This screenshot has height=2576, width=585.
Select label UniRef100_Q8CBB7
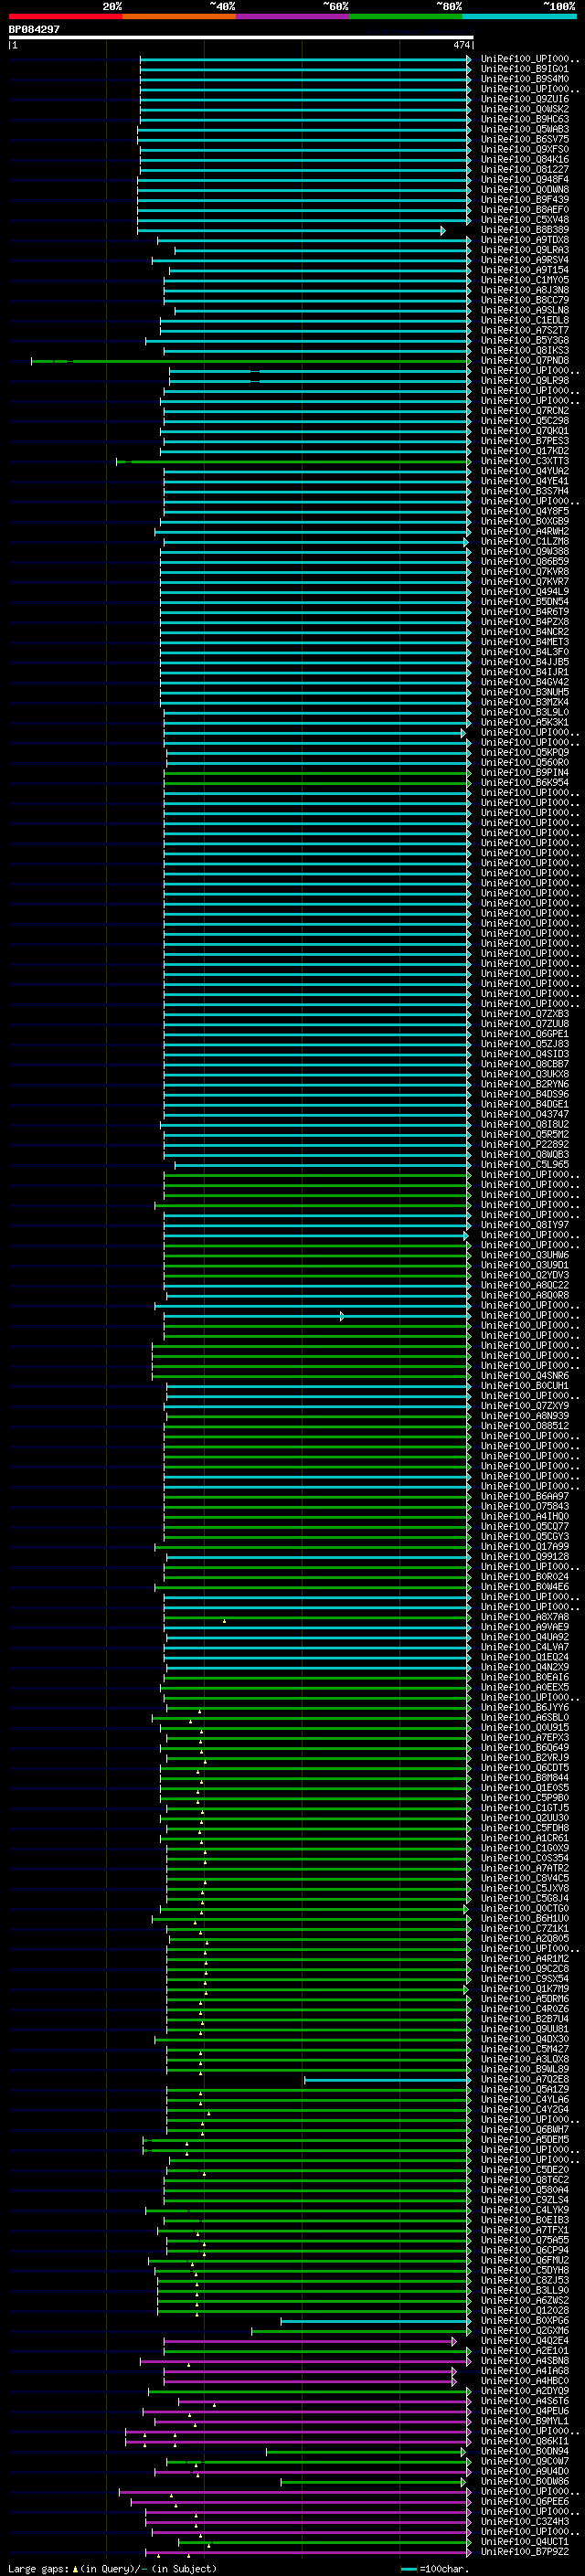tap(524, 1064)
